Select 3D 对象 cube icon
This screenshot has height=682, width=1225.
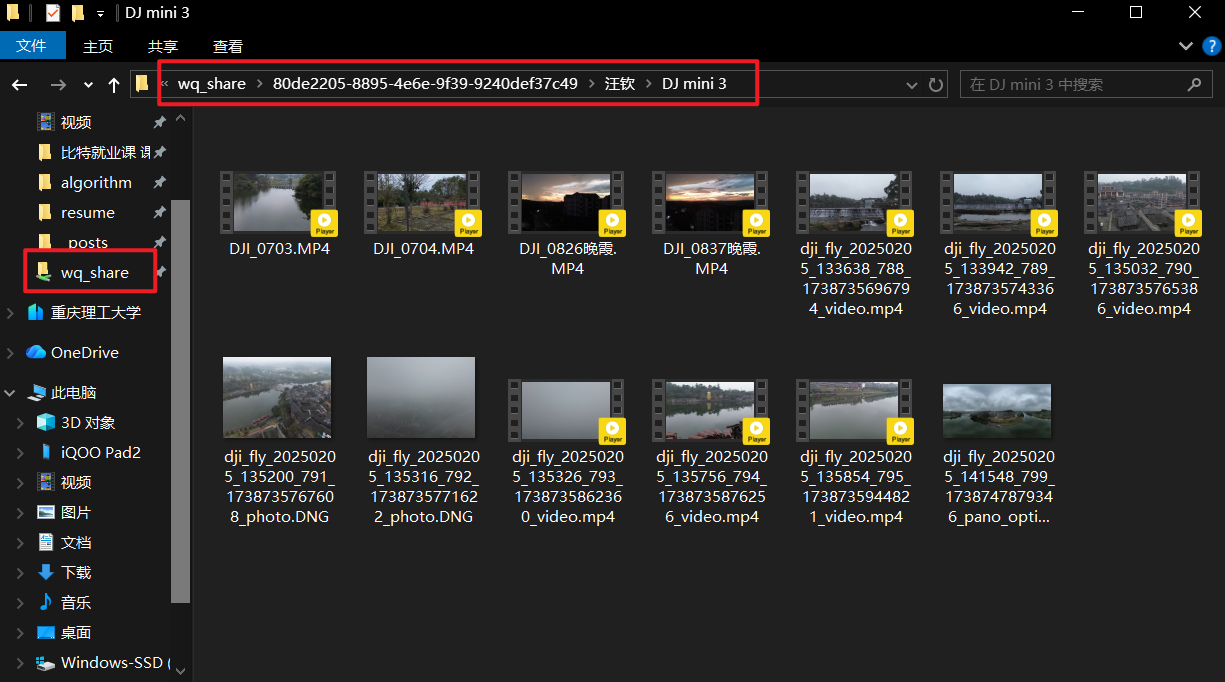[x=45, y=422]
